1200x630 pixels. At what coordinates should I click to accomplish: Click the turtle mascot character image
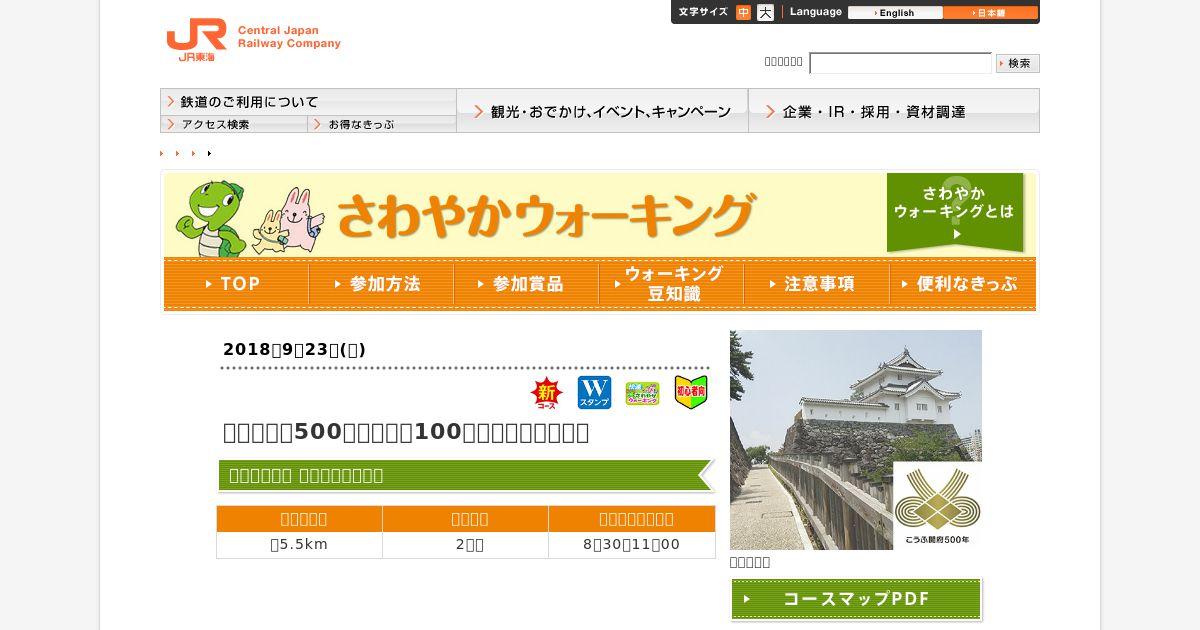[x=210, y=218]
